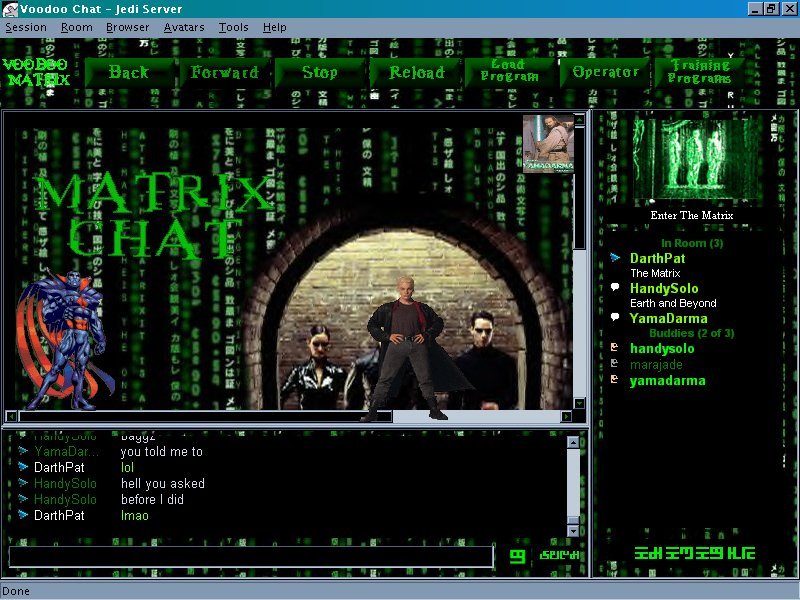Click the Voodoo Matrix logo
The width and height of the screenshot is (800, 600).
[x=36, y=72]
